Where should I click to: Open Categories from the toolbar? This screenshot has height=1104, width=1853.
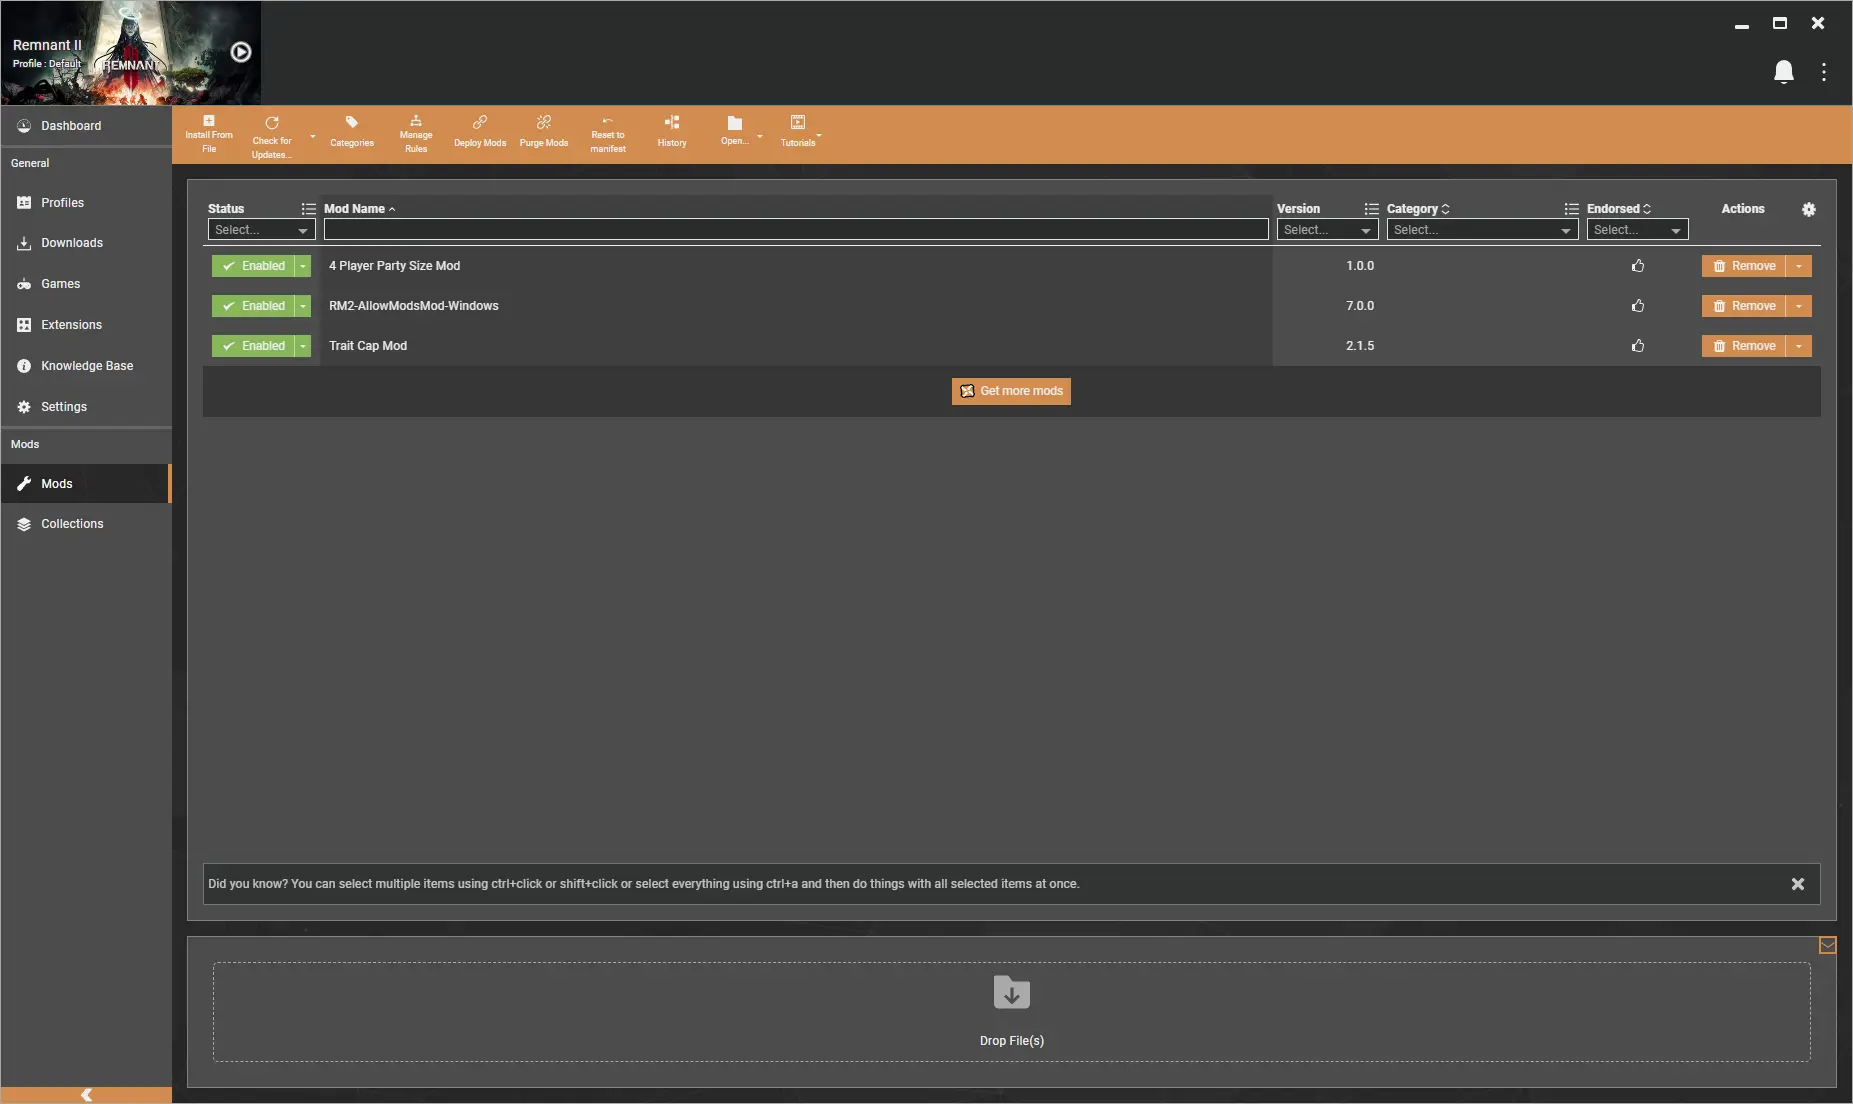(x=352, y=132)
